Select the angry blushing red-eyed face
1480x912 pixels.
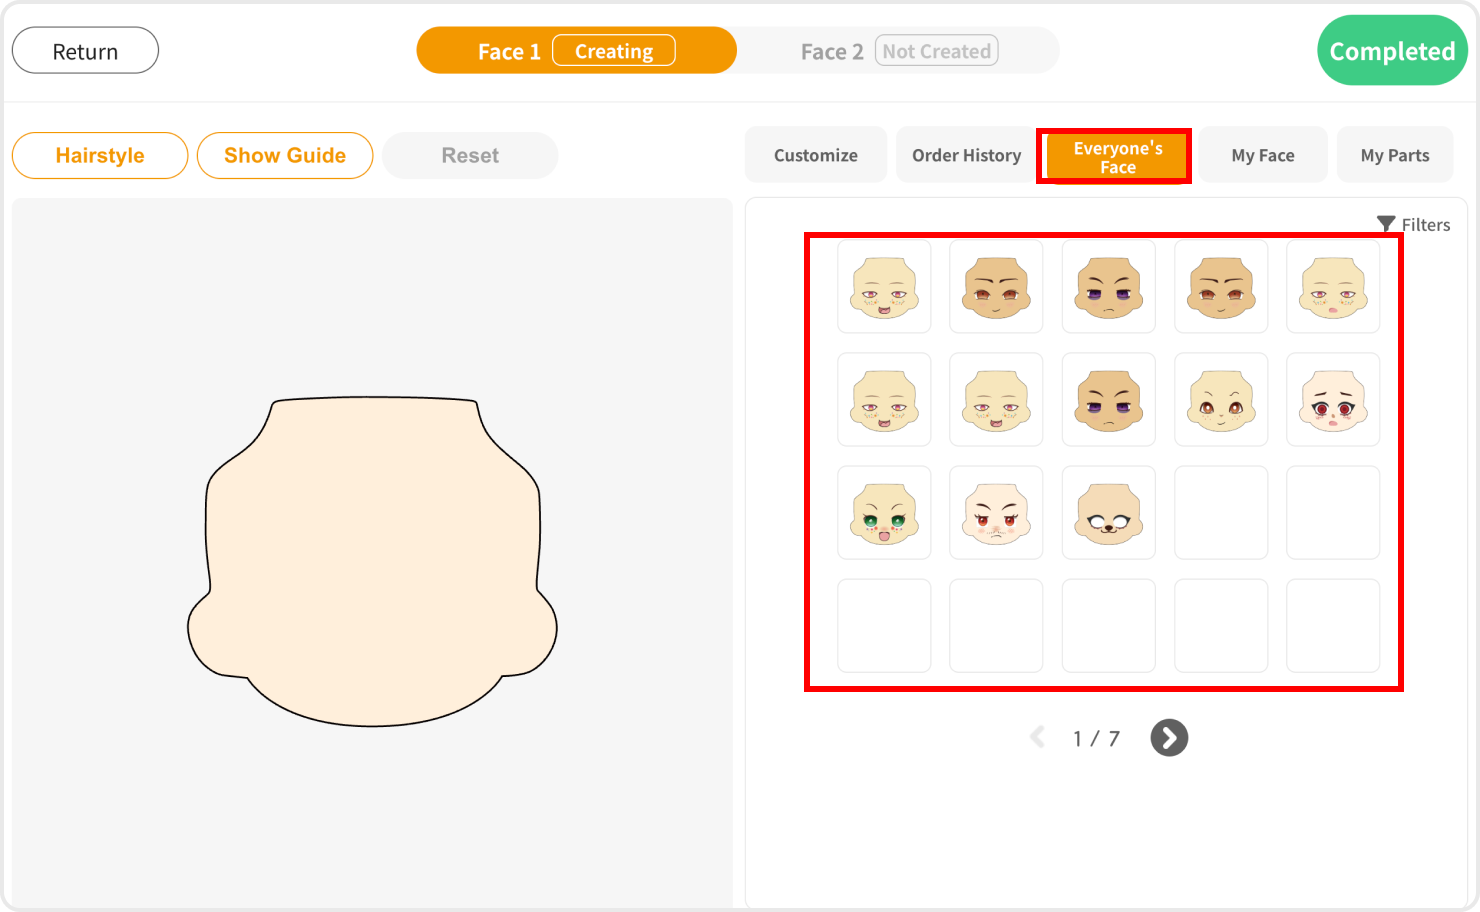[996, 513]
